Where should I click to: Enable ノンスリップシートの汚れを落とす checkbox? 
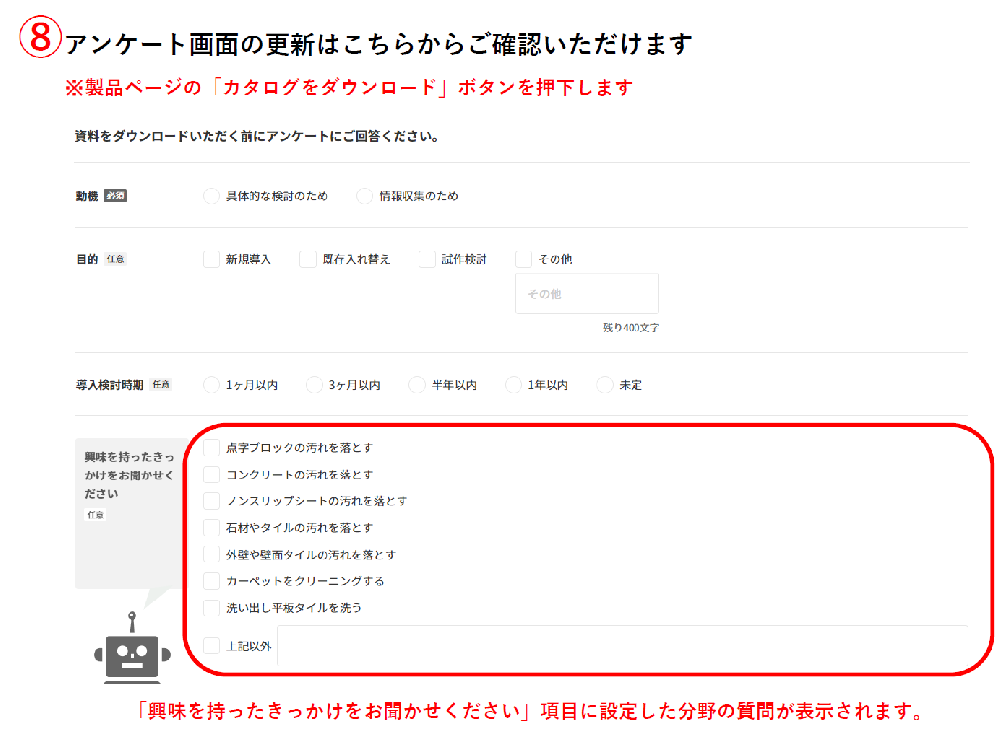(211, 501)
